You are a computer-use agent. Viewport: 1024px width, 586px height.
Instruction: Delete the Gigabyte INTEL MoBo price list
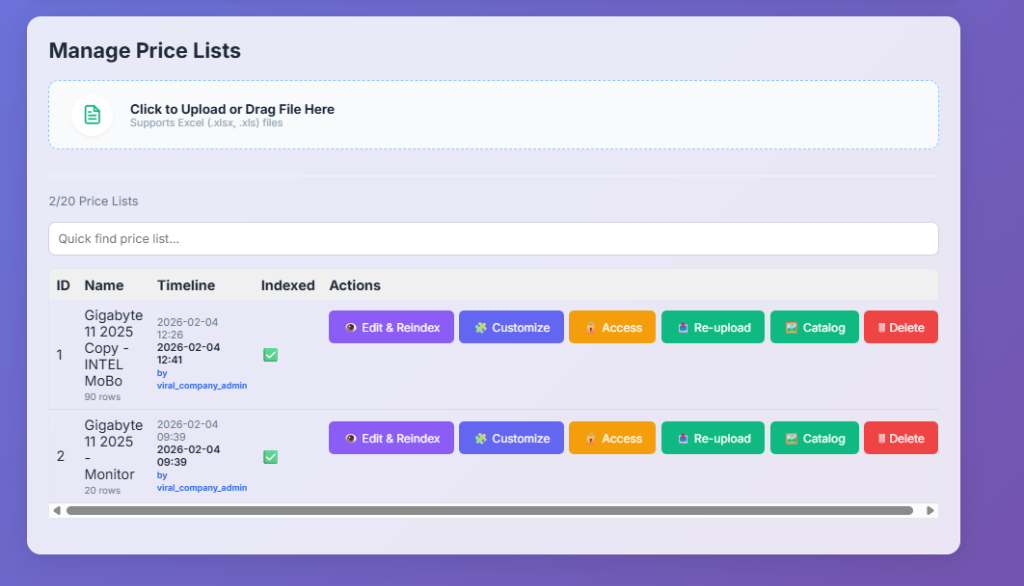900,327
